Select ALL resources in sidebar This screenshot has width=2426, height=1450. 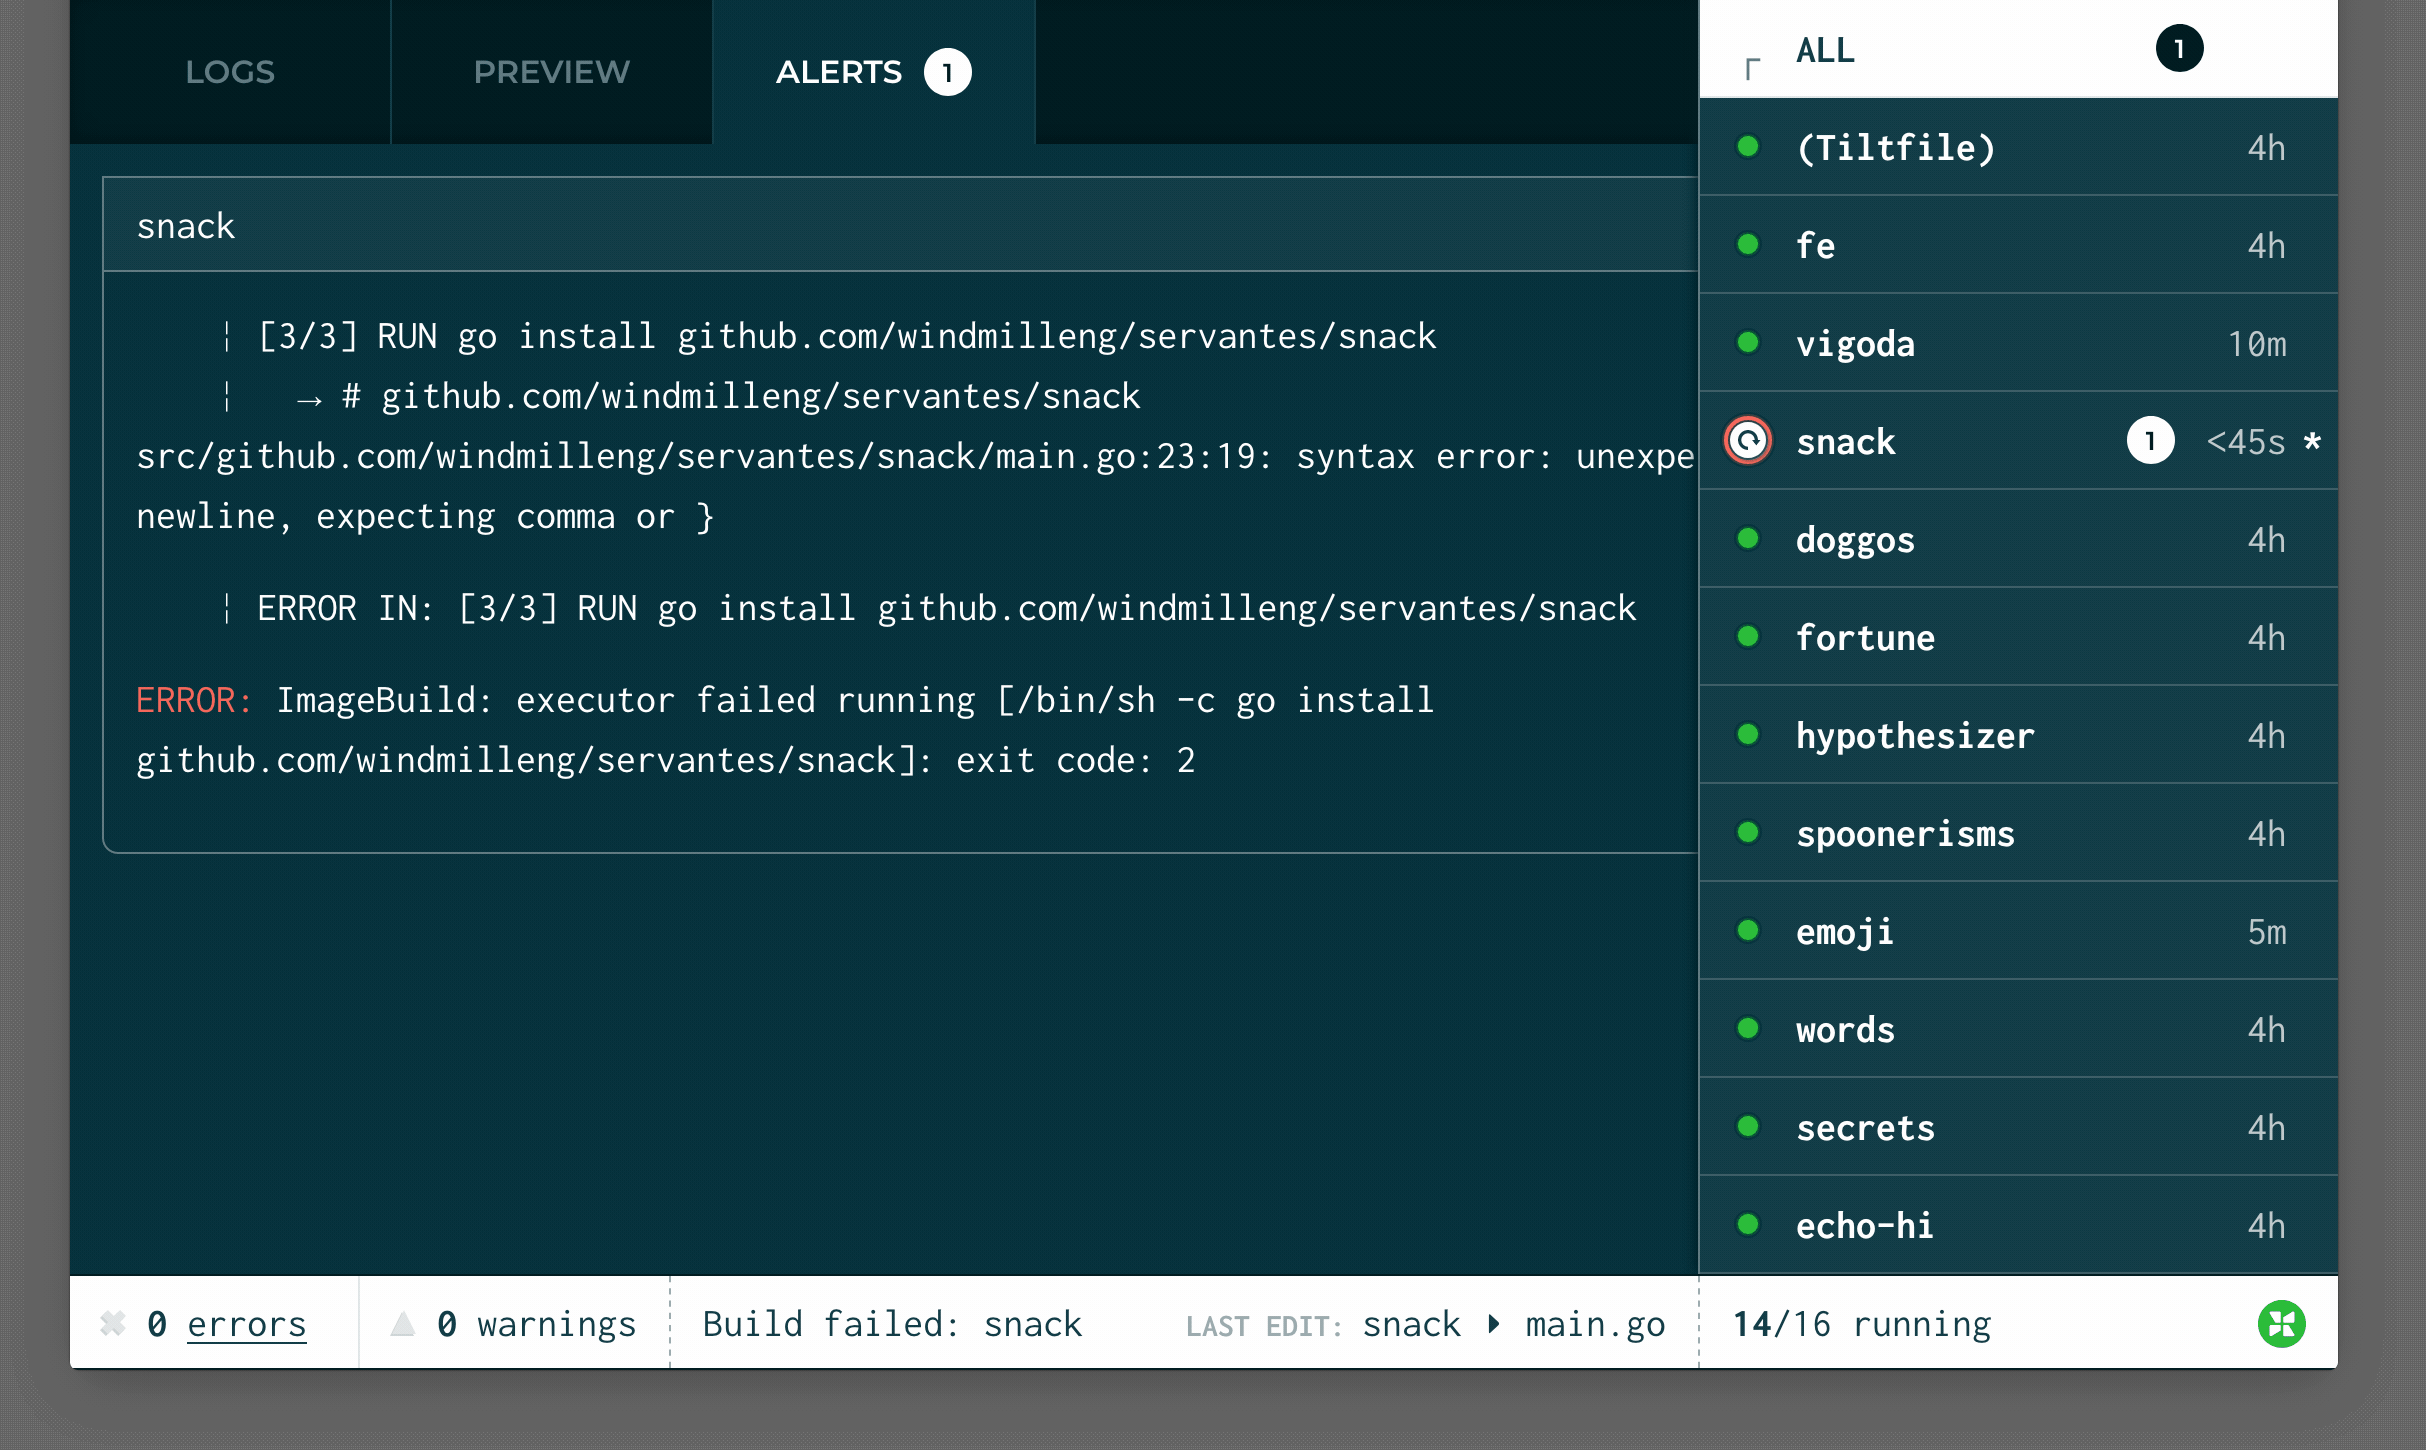pos(2018,49)
